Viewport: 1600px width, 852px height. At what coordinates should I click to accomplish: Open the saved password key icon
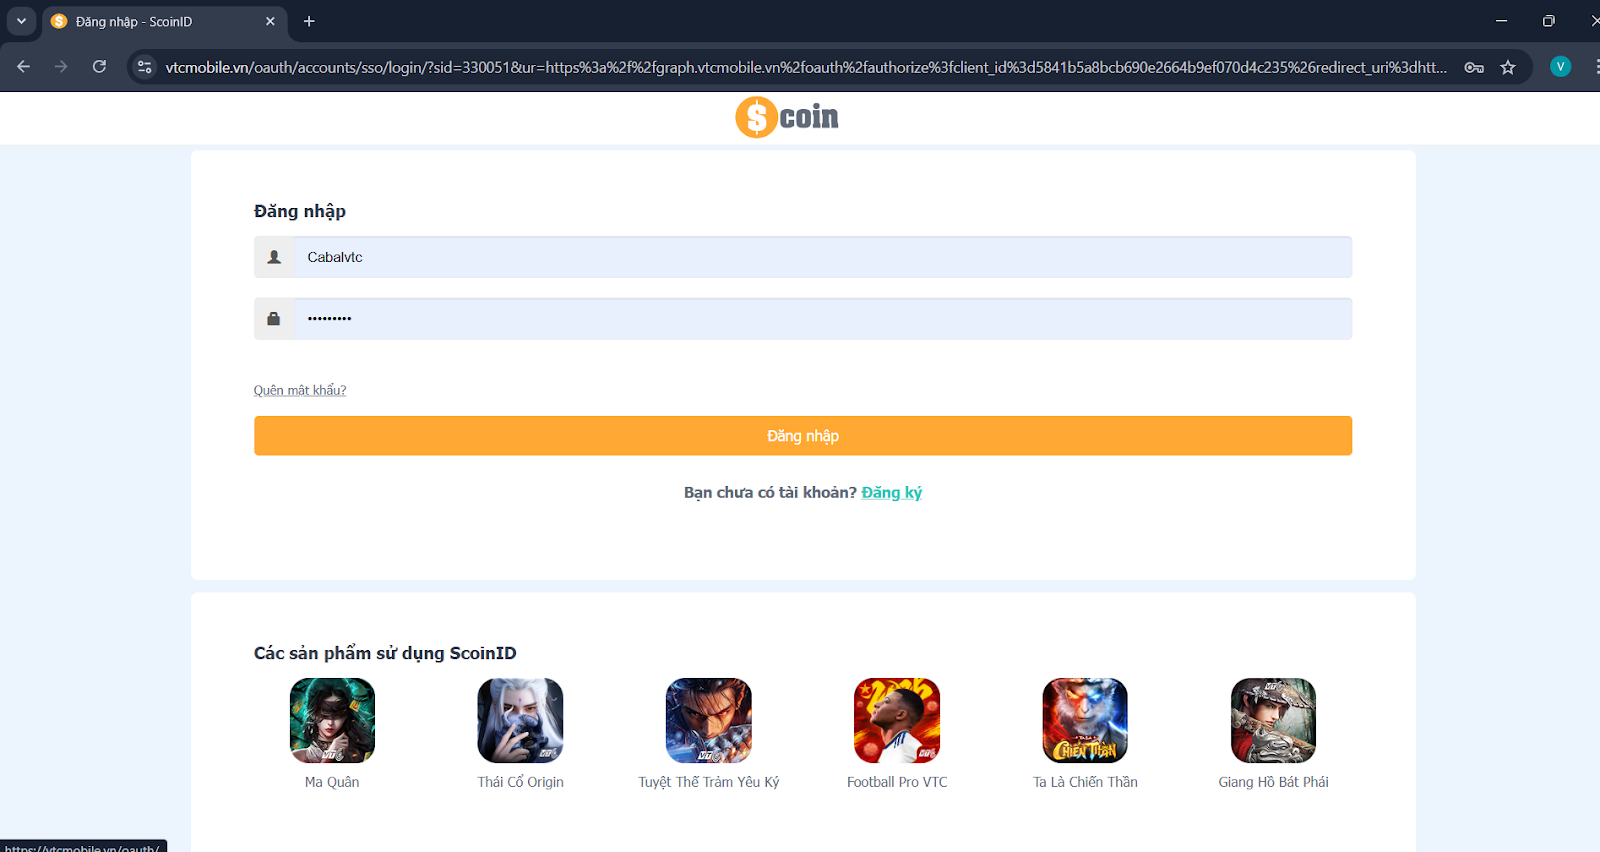pyautogui.click(x=1474, y=67)
